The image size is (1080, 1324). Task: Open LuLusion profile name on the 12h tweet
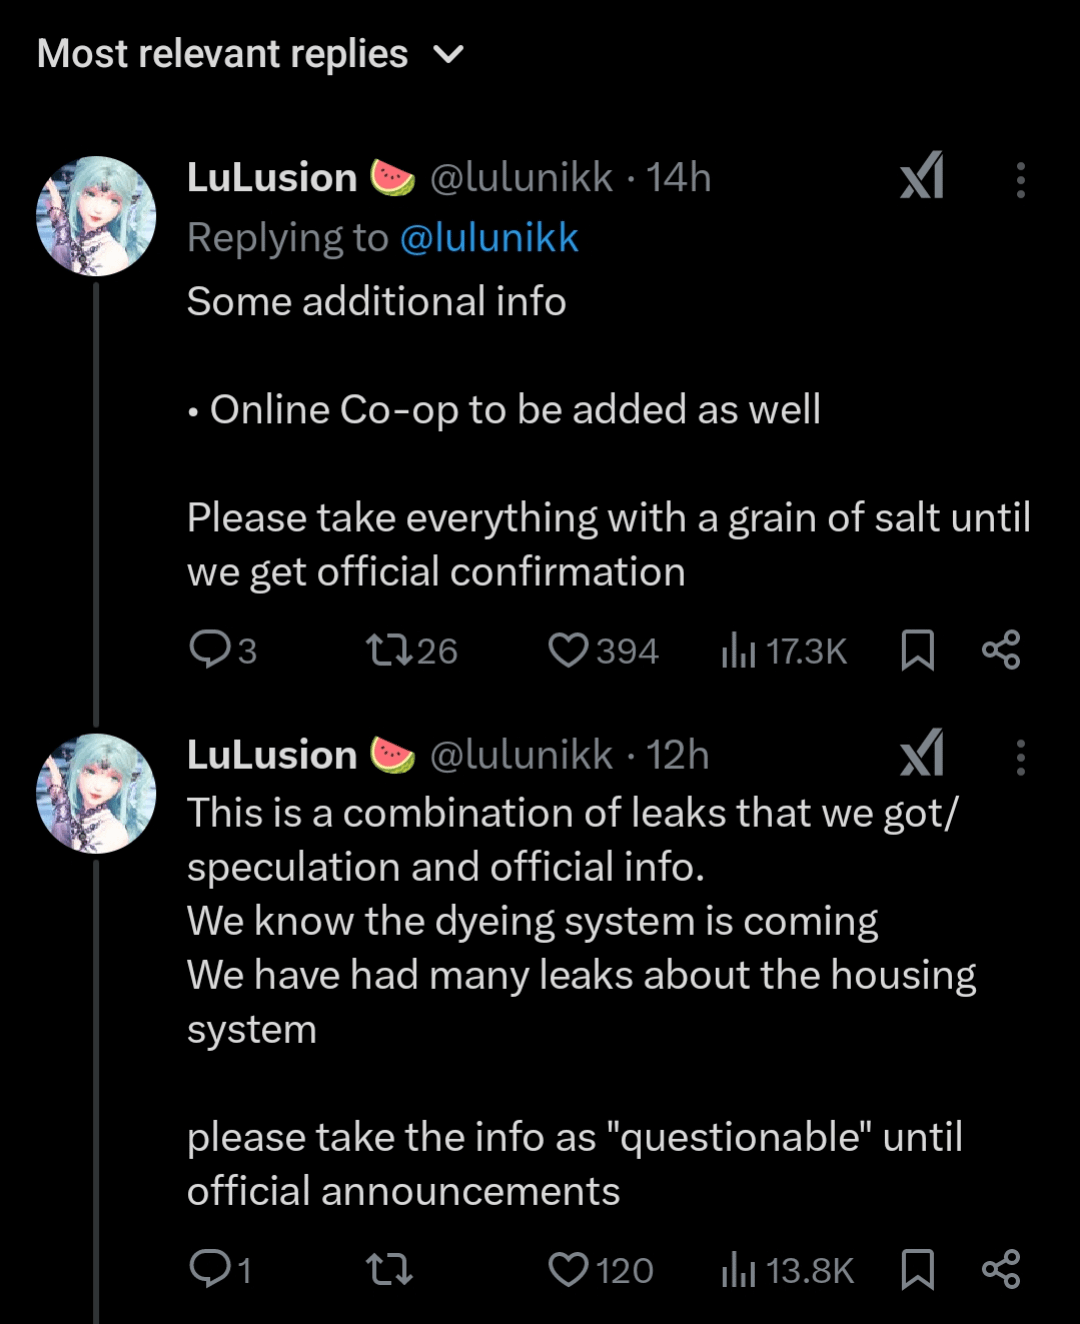(x=271, y=755)
